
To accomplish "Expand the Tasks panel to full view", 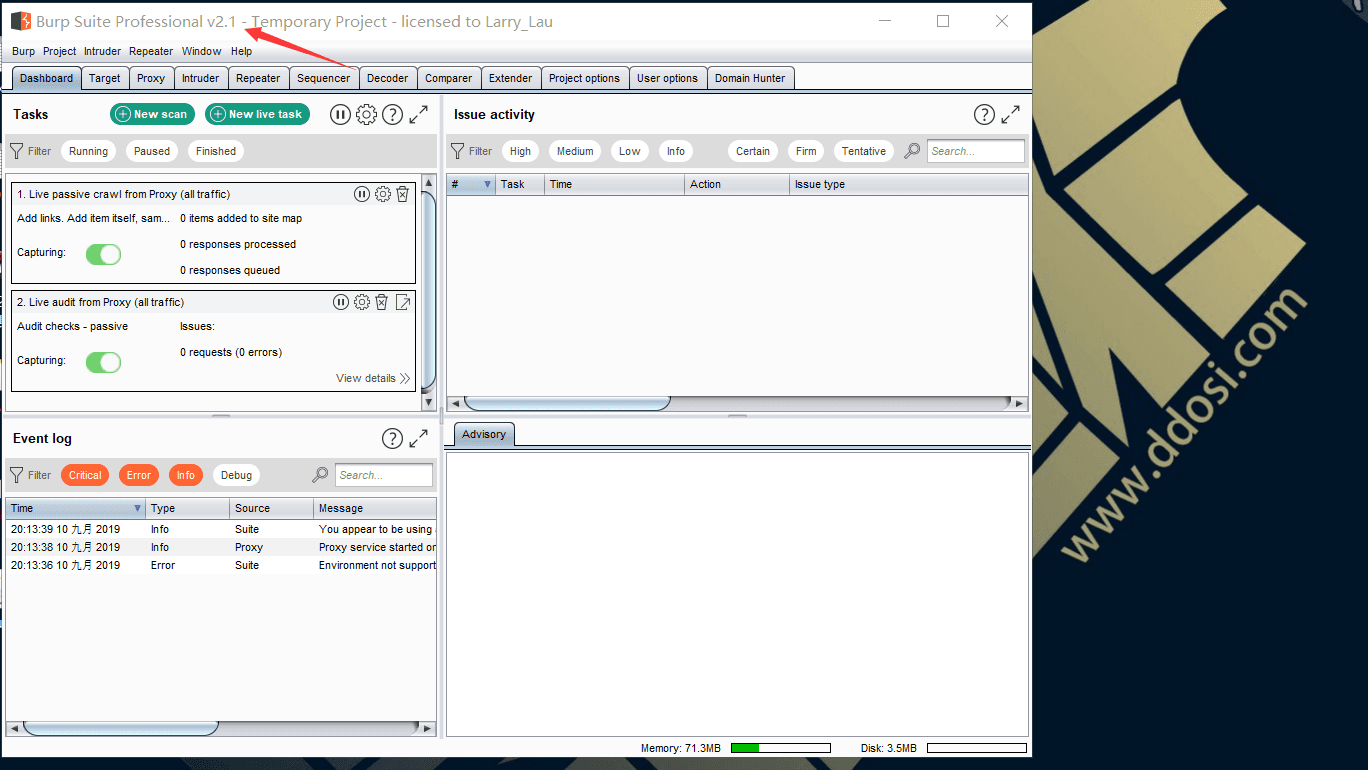I will pos(419,115).
